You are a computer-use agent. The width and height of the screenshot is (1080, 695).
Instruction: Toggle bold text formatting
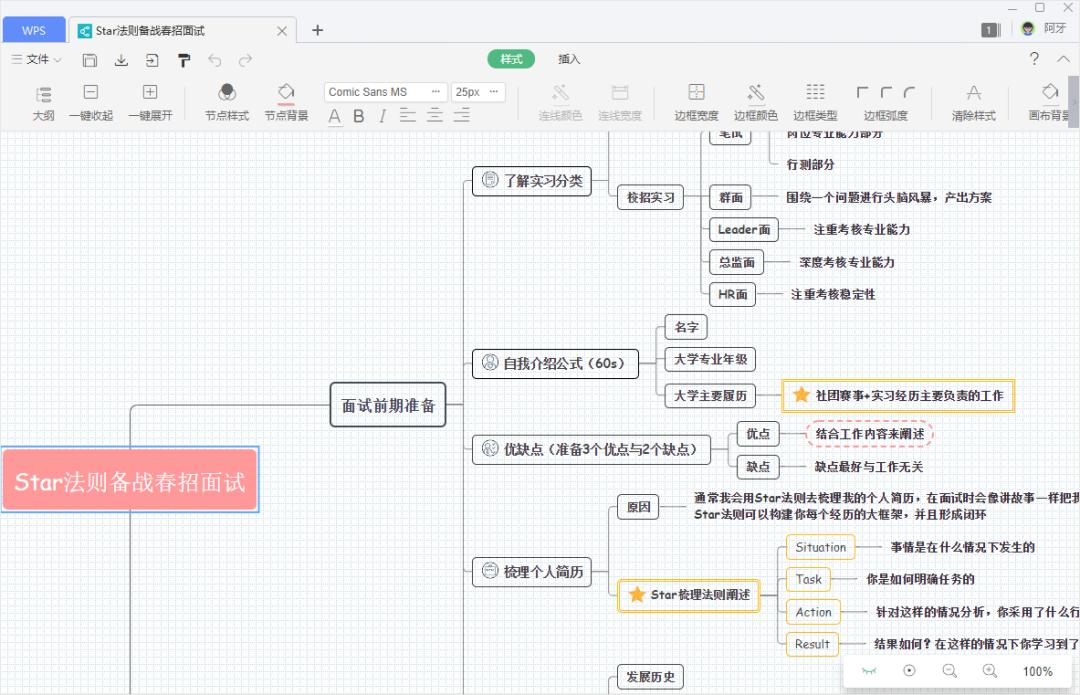coord(358,117)
